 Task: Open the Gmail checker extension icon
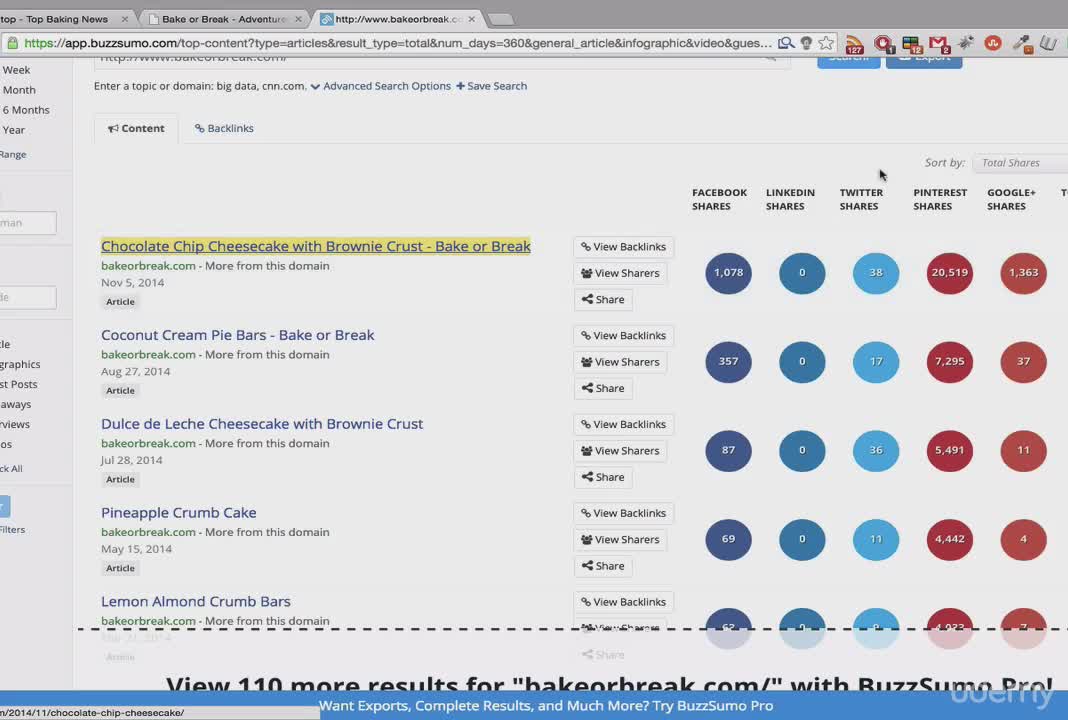(x=939, y=44)
